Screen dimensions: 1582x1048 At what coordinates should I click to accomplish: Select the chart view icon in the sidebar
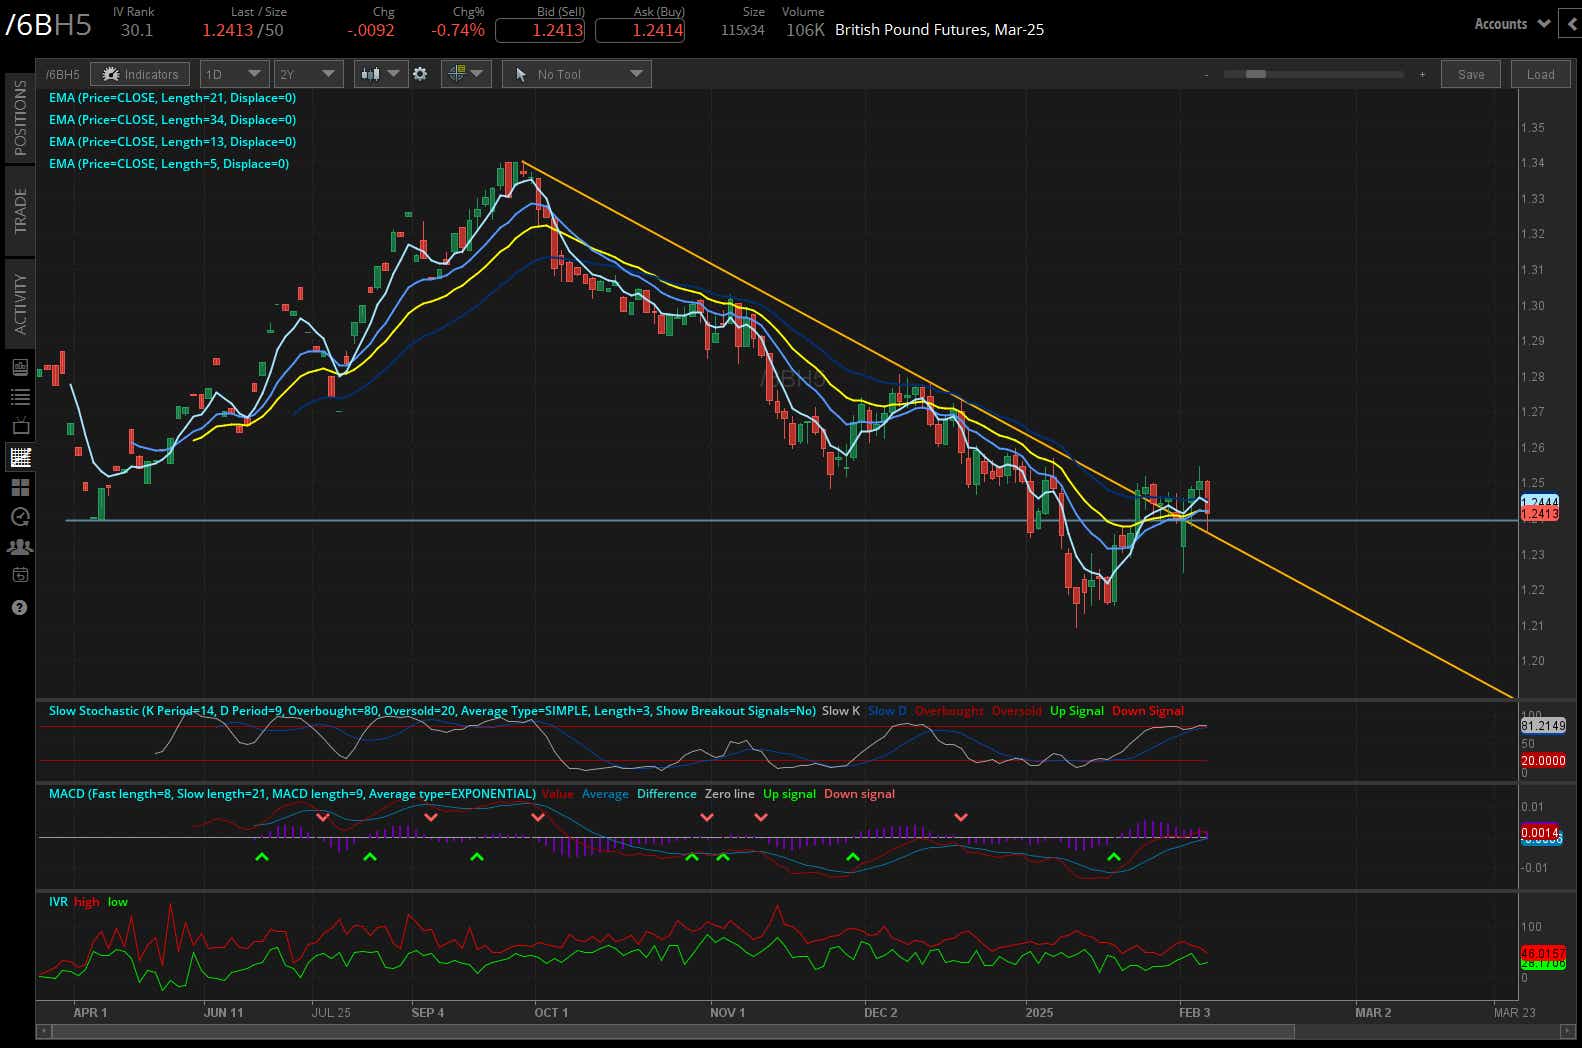[x=20, y=458]
